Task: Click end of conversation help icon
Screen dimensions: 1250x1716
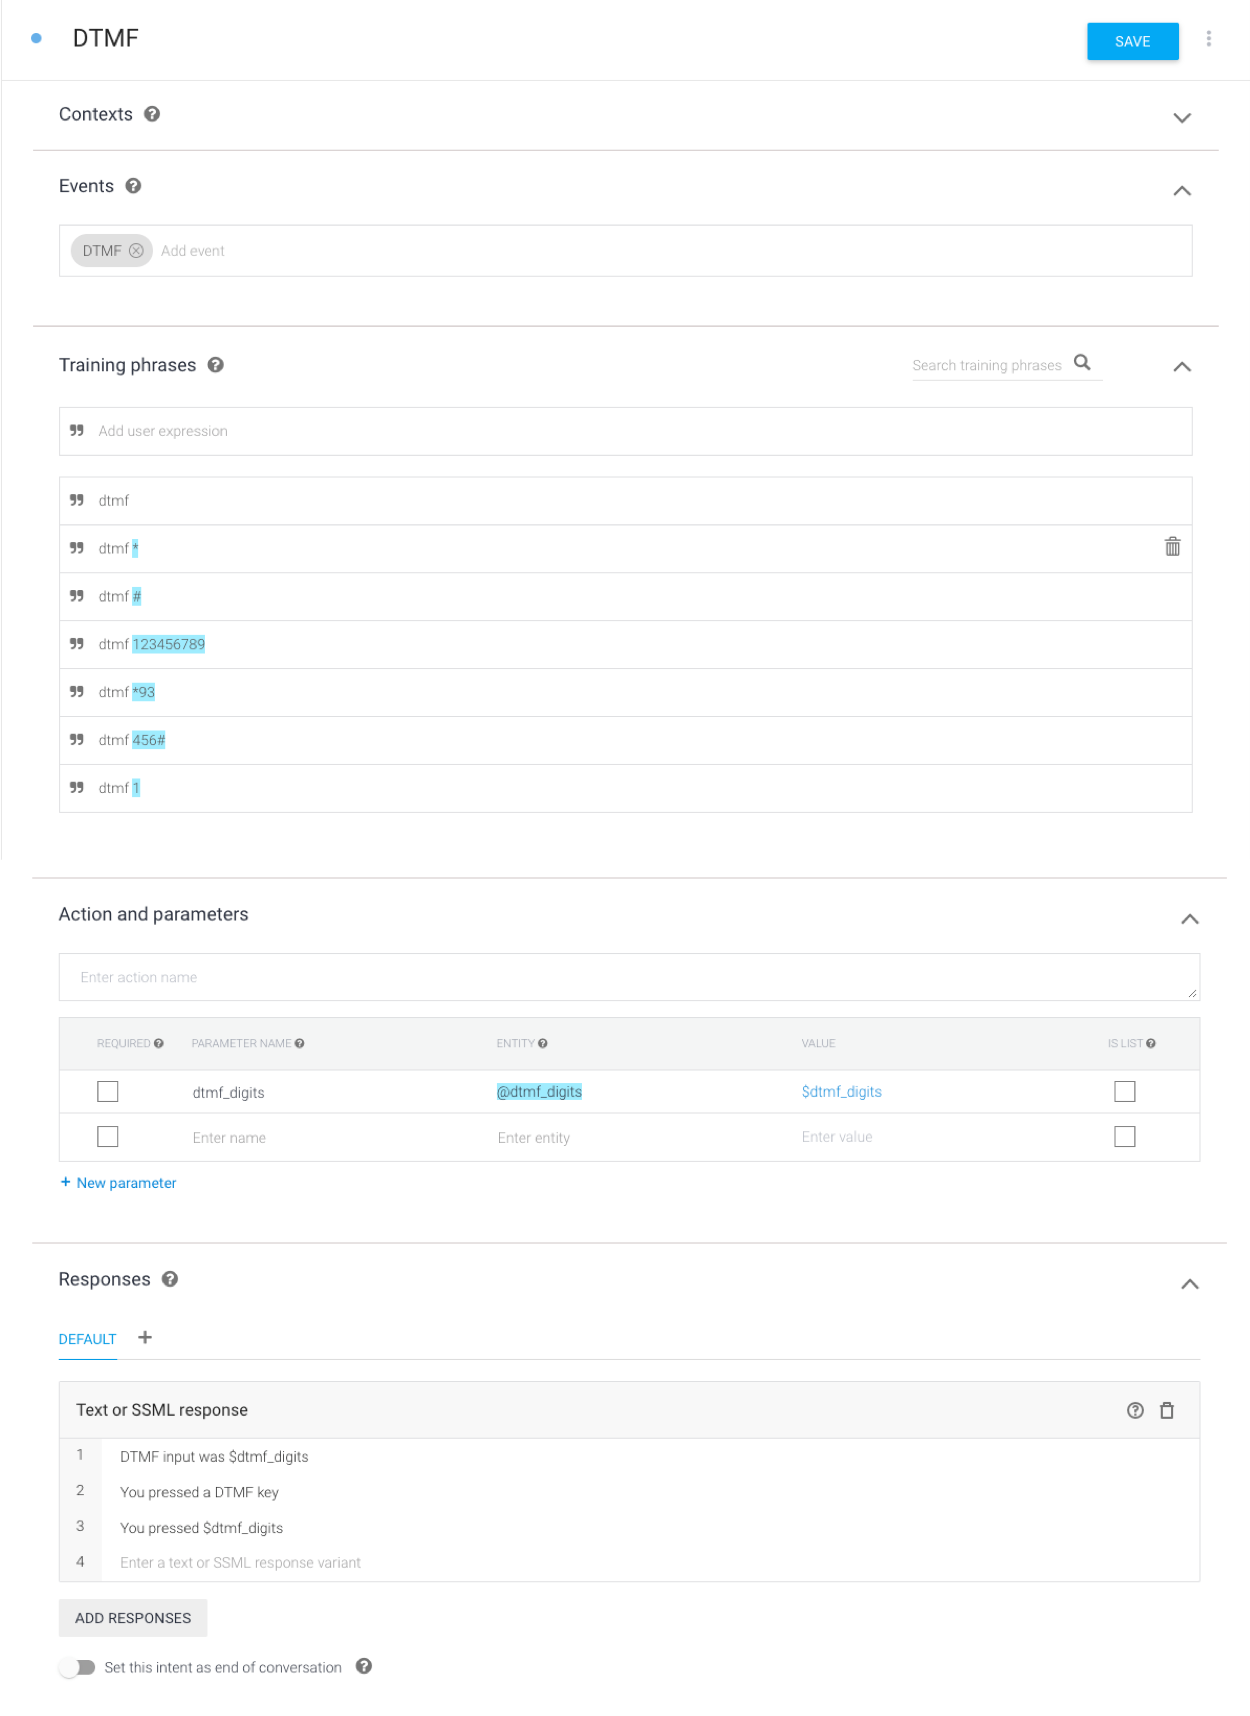Action: click(364, 1666)
